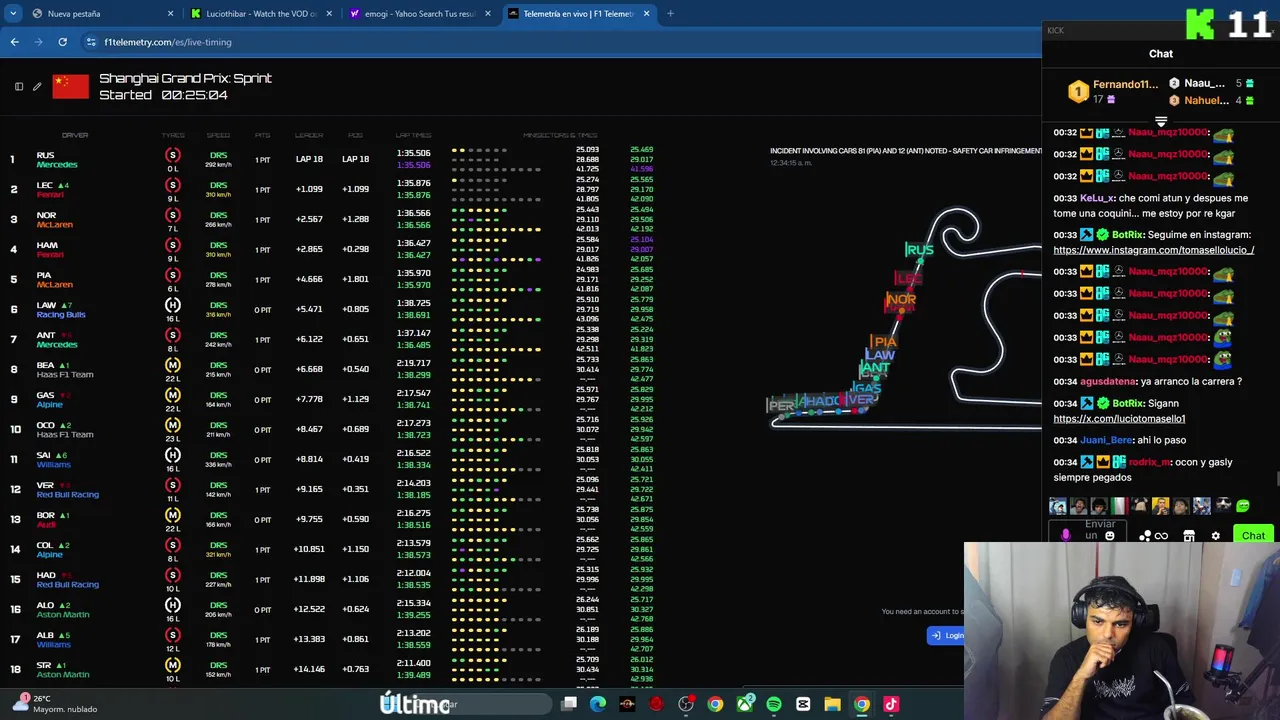Viewport: 1280px width, 720px height.
Task: Click the 2:19.717 lap time for BEA
Action: (414, 363)
